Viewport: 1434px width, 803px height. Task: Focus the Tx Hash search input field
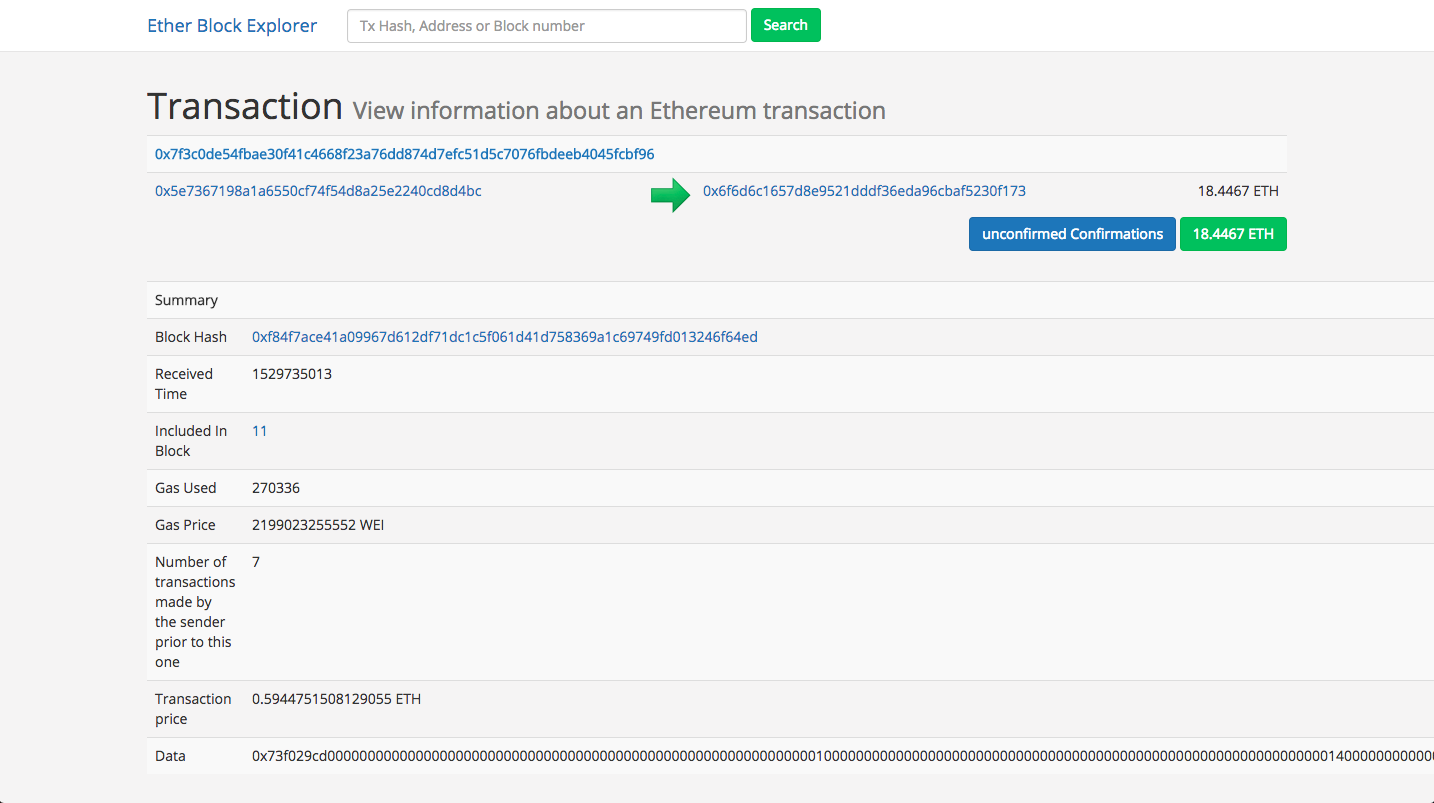point(546,26)
